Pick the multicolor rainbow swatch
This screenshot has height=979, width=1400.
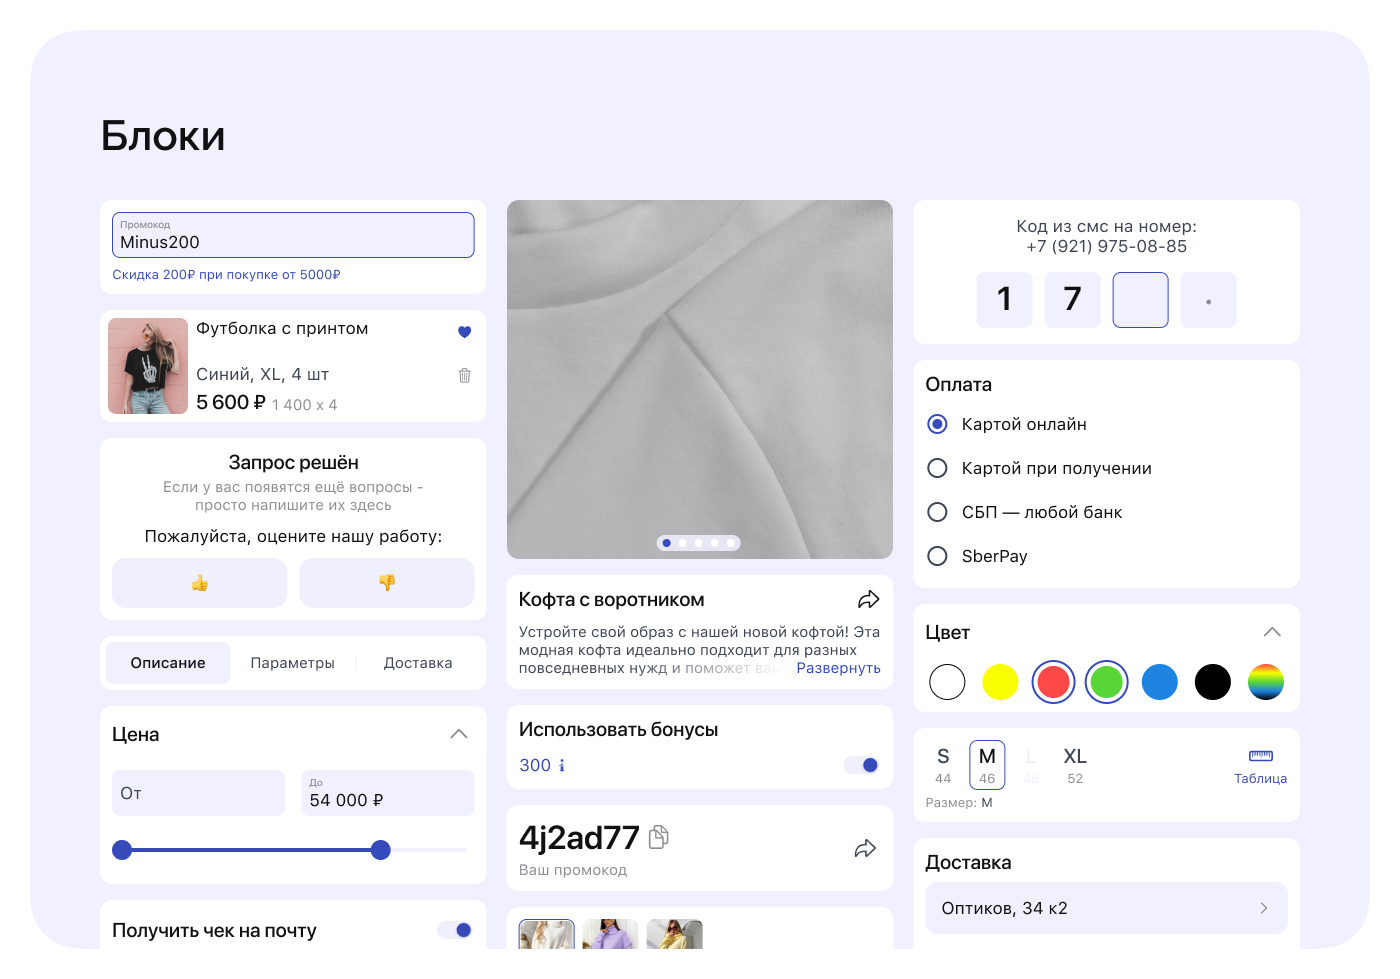point(1266,682)
